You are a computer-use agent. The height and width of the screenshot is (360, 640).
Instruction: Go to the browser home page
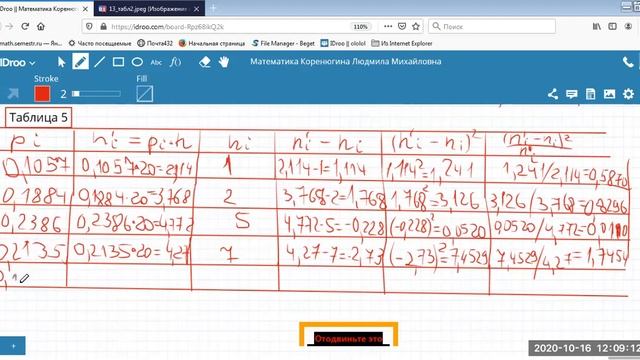coord(41,27)
